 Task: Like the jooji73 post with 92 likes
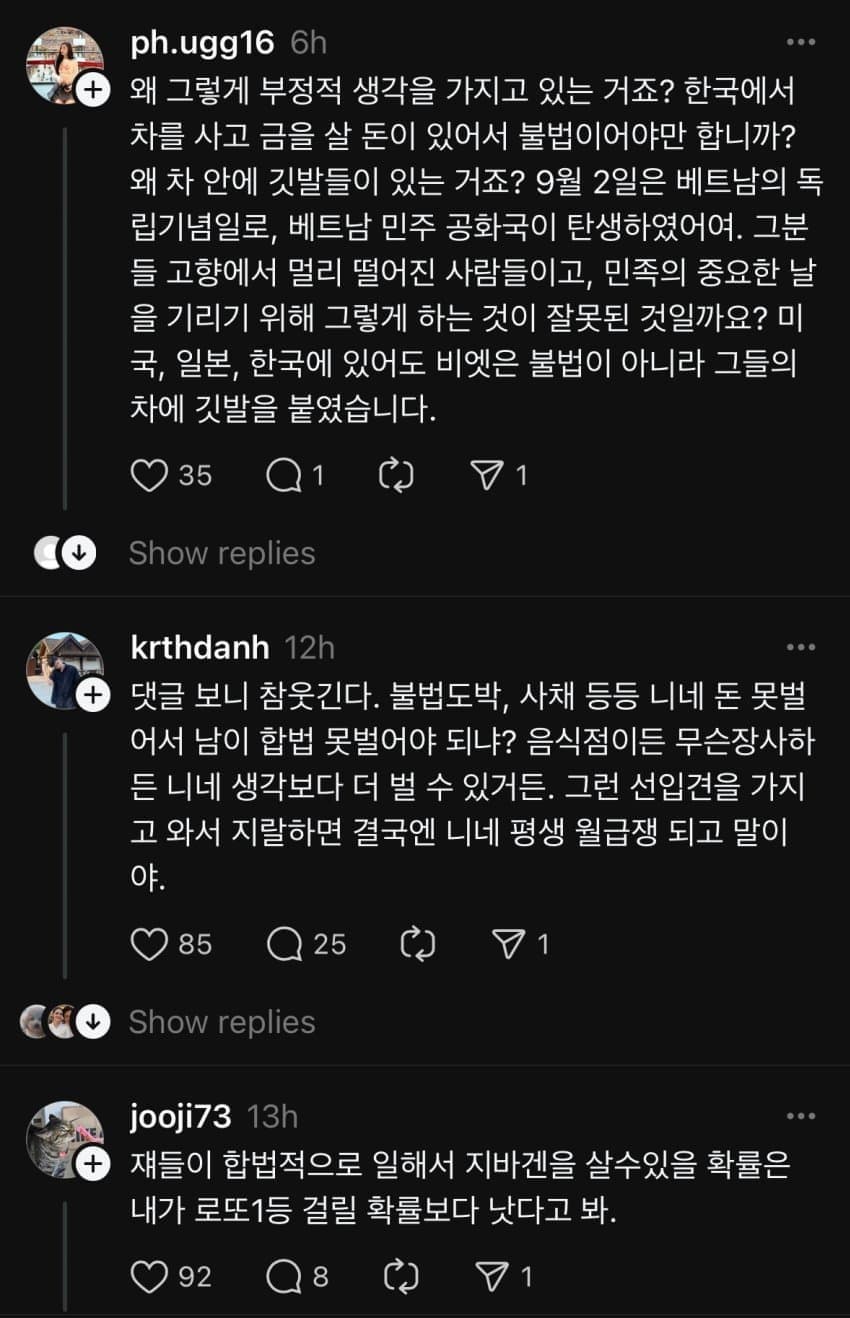[149, 1276]
